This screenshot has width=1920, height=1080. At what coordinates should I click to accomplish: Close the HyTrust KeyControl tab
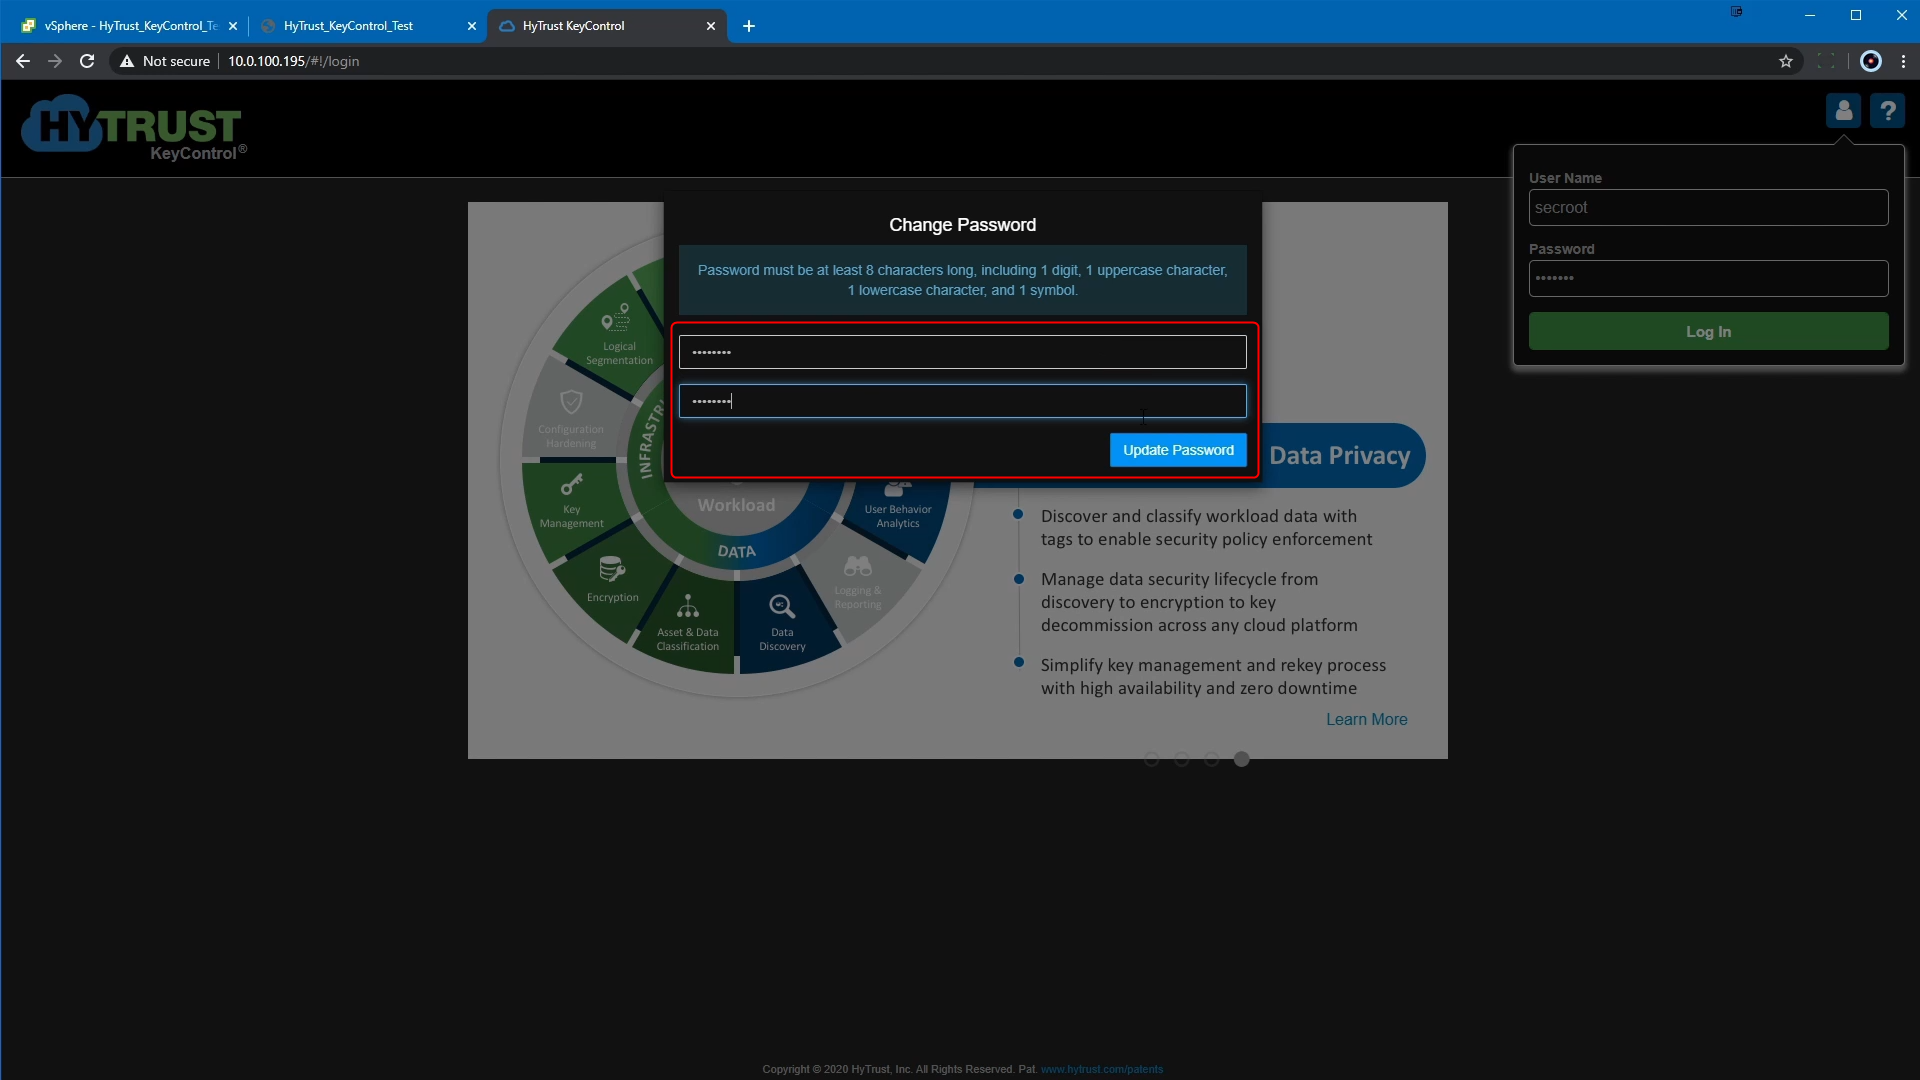tap(711, 26)
